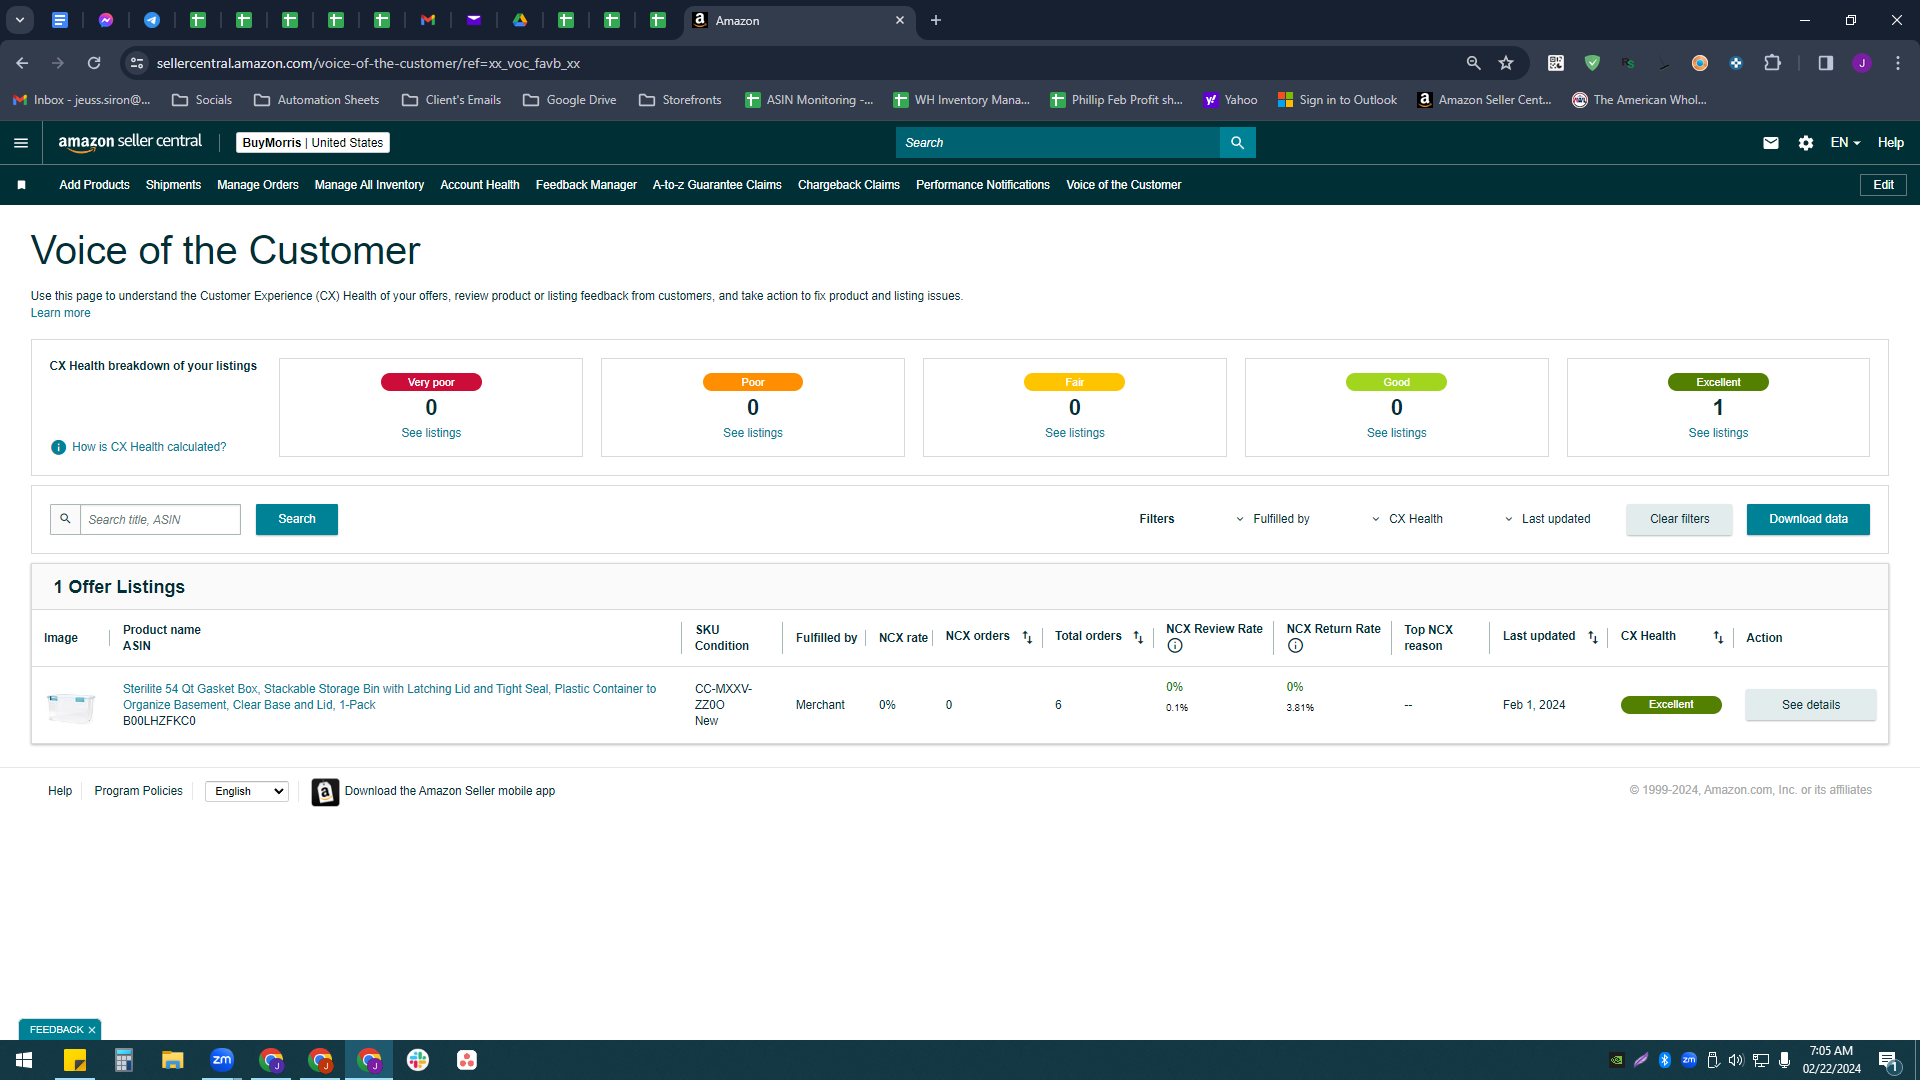
Task: Bookmark this page with the star icon
Action: tap(1506, 63)
